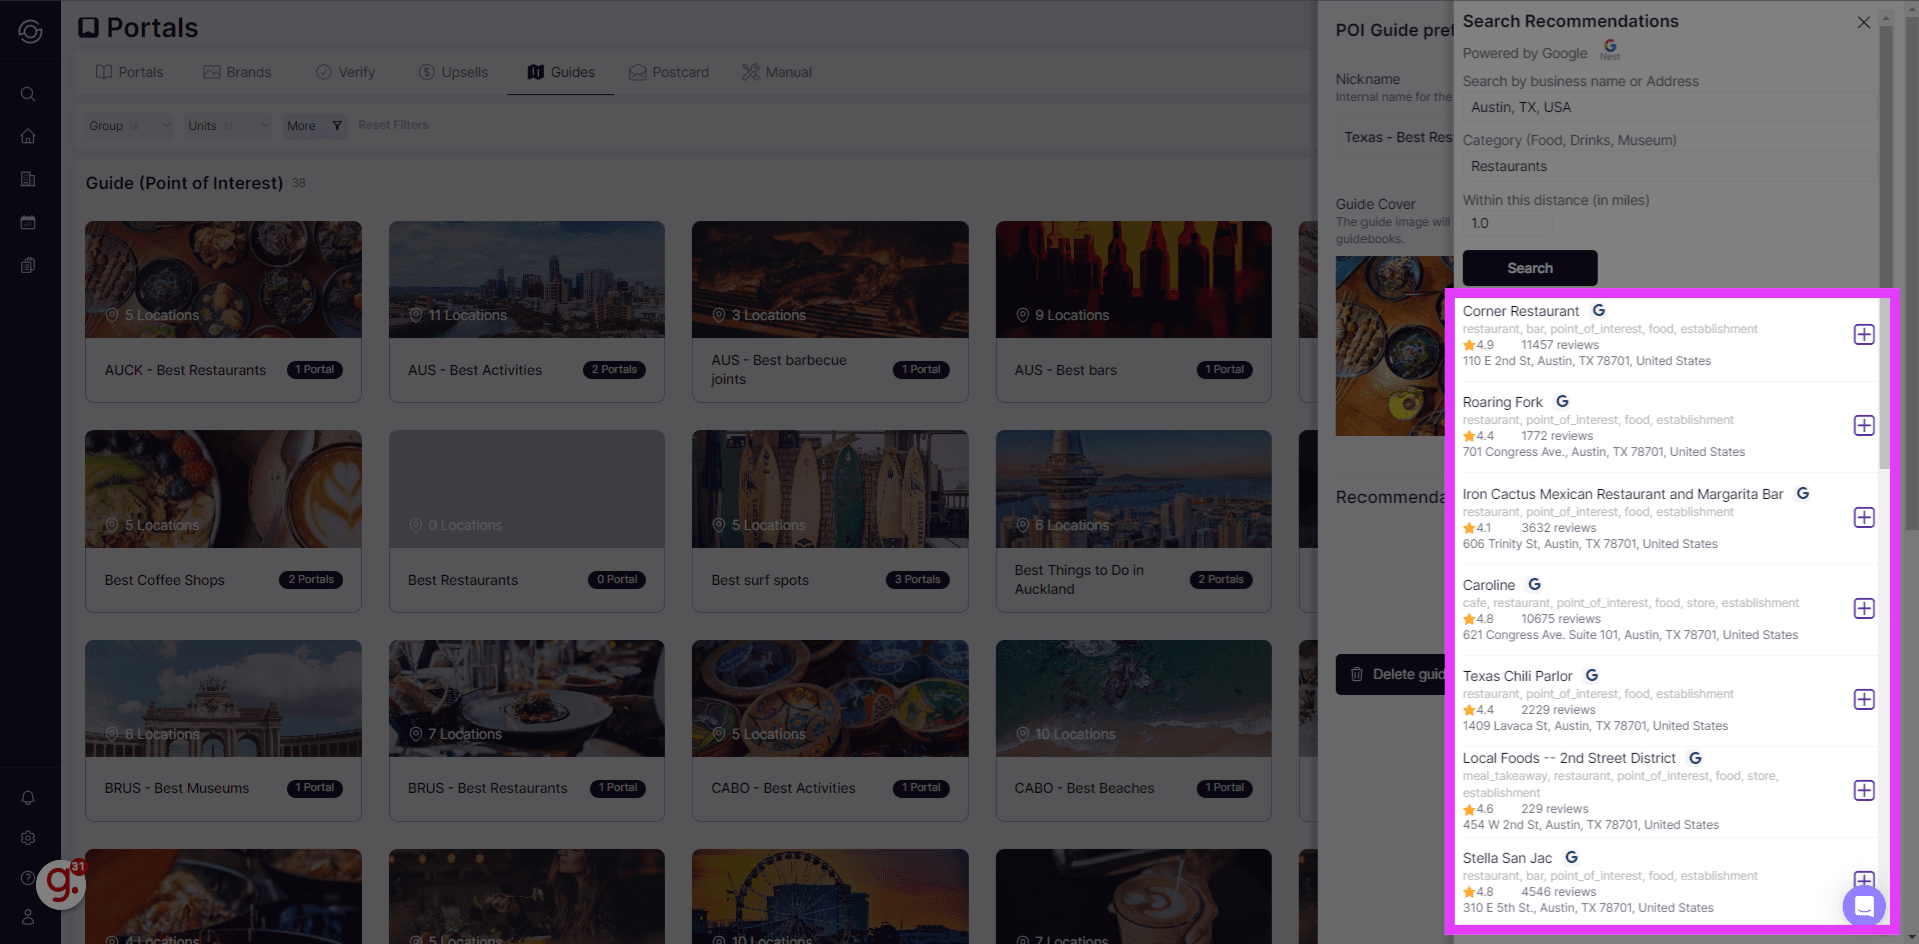Switch to the Portals tab

(x=129, y=71)
